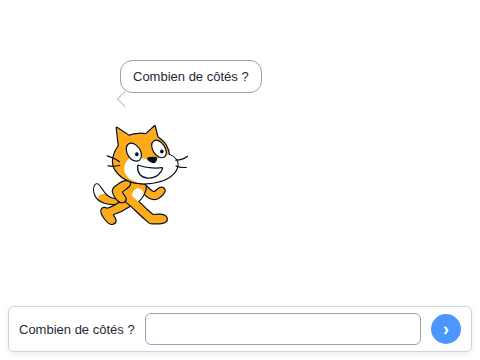Click the "Combien de côtés ?" speech bubble
Screen dimensions: 480x360
coord(191,77)
